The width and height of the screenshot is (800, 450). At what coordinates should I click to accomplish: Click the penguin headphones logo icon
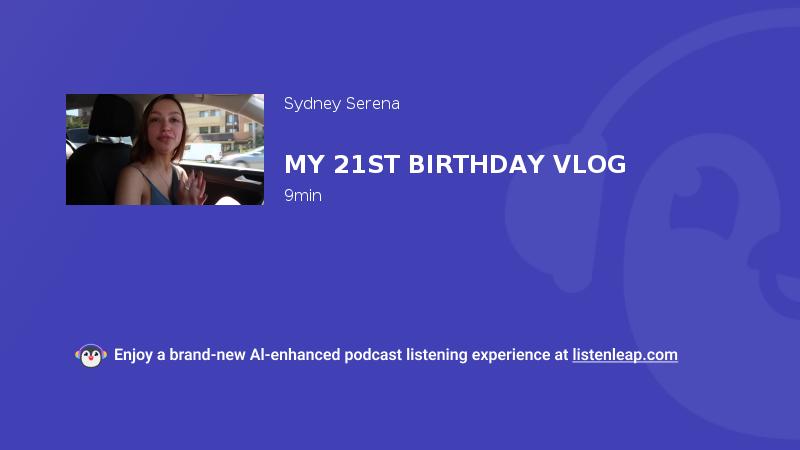(91, 356)
